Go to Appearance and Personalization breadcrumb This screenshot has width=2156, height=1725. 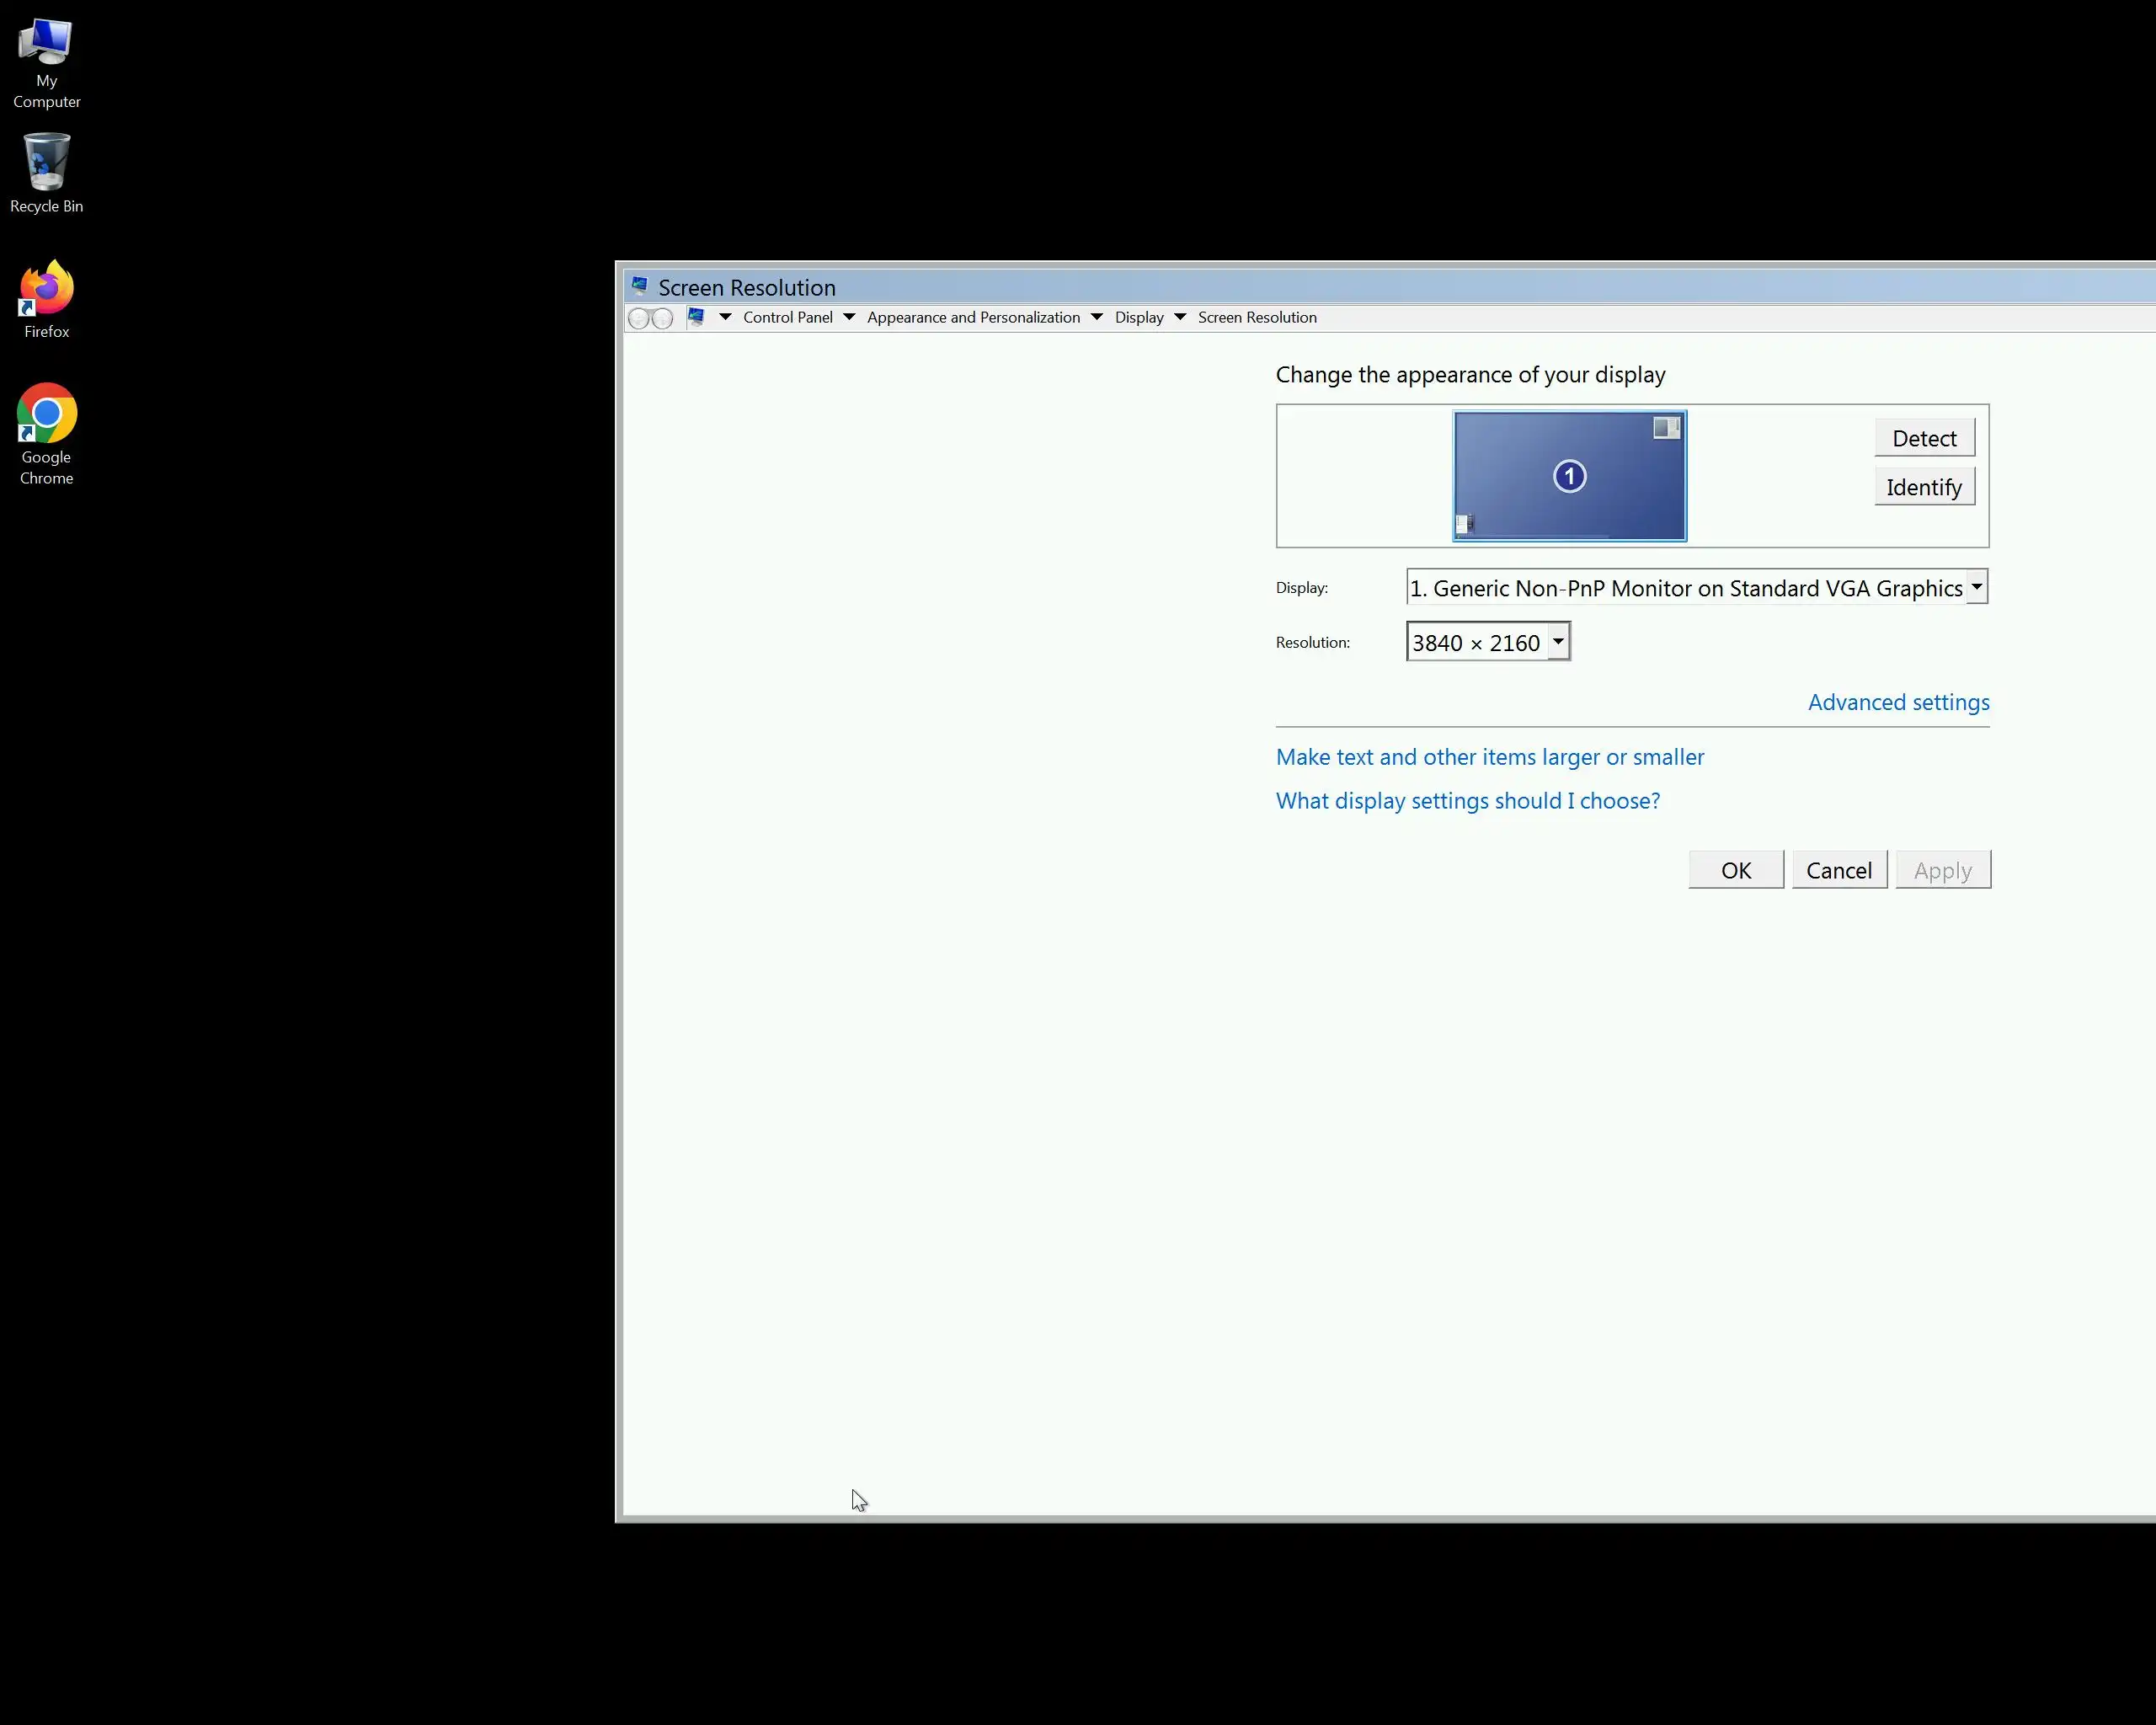click(x=972, y=317)
